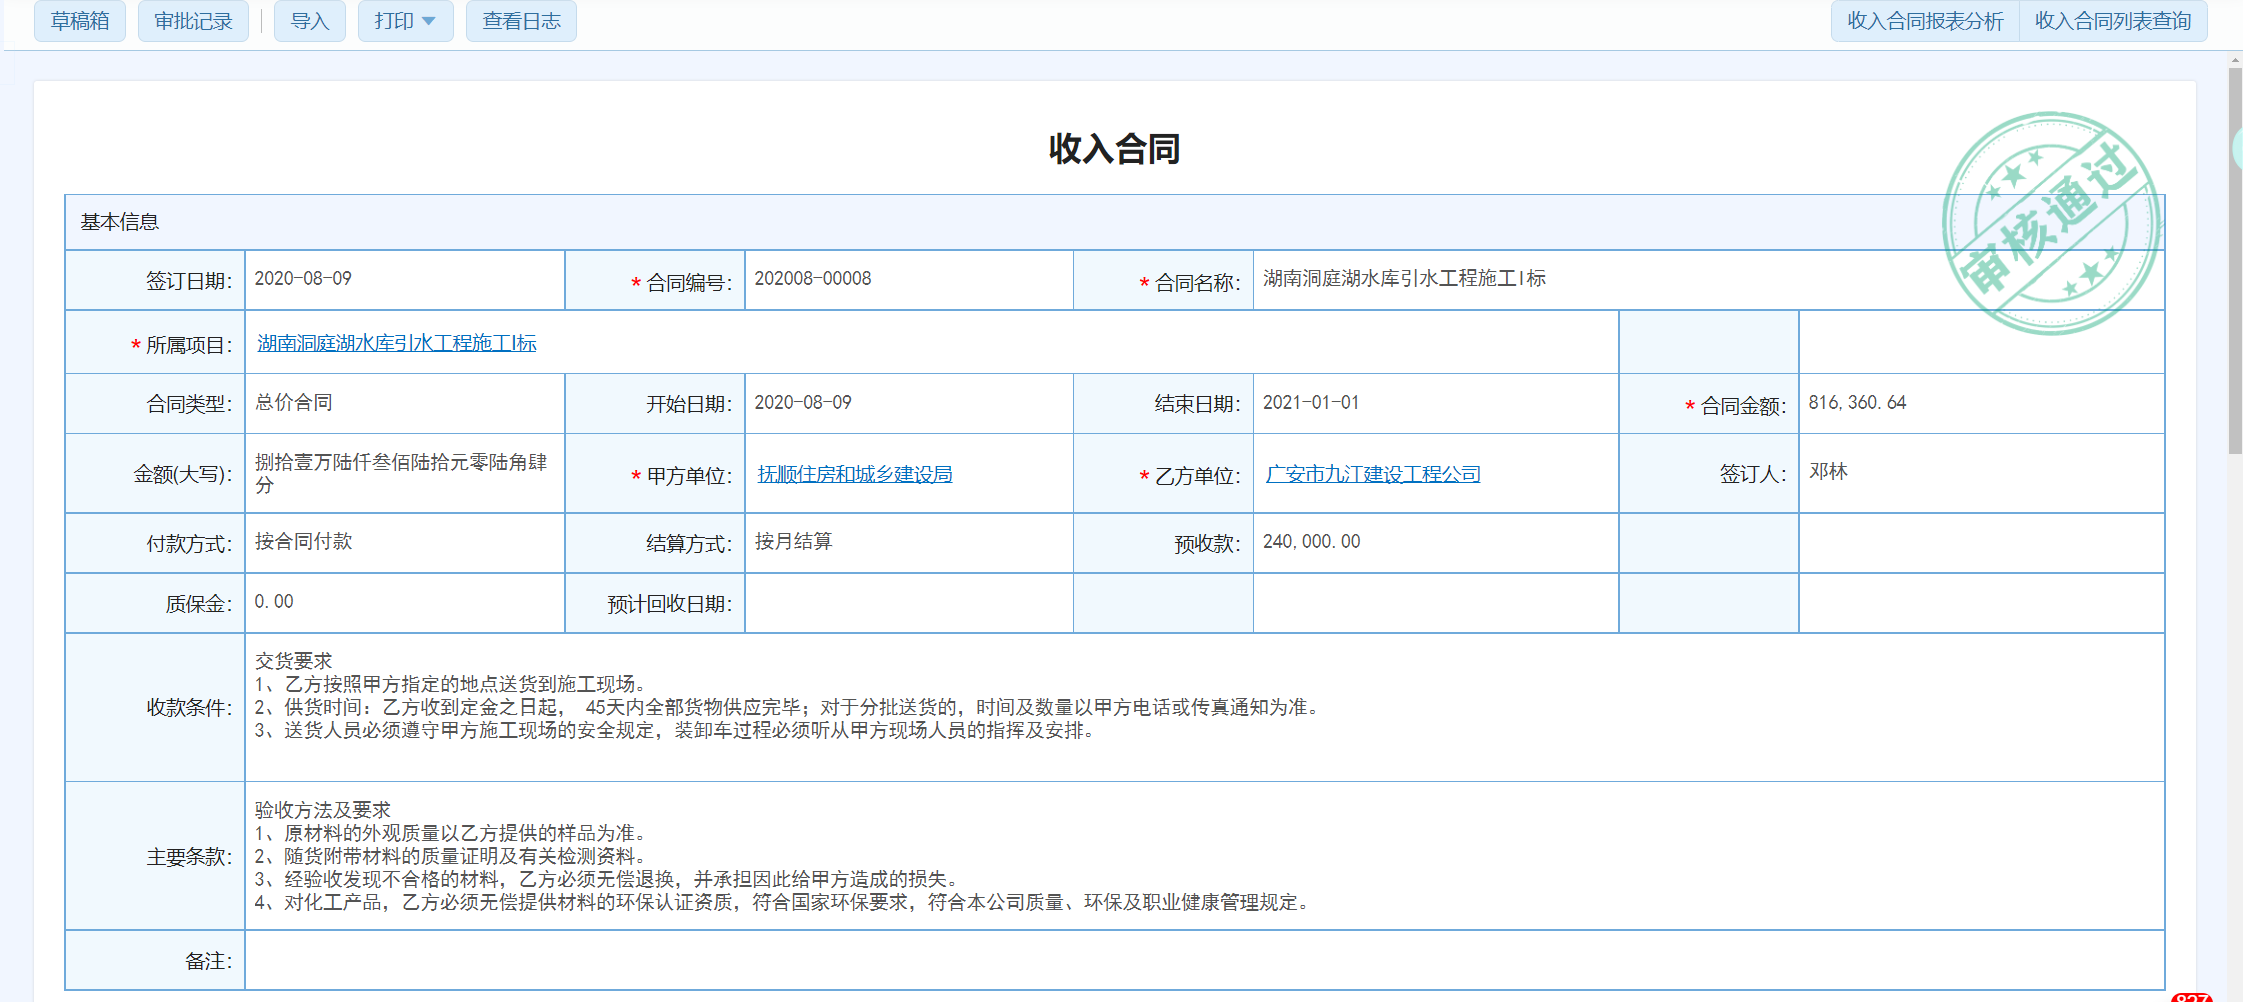Expand the 打印 print dropdown
Viewport: 2243px width, 1002px height.
(405, 21)
